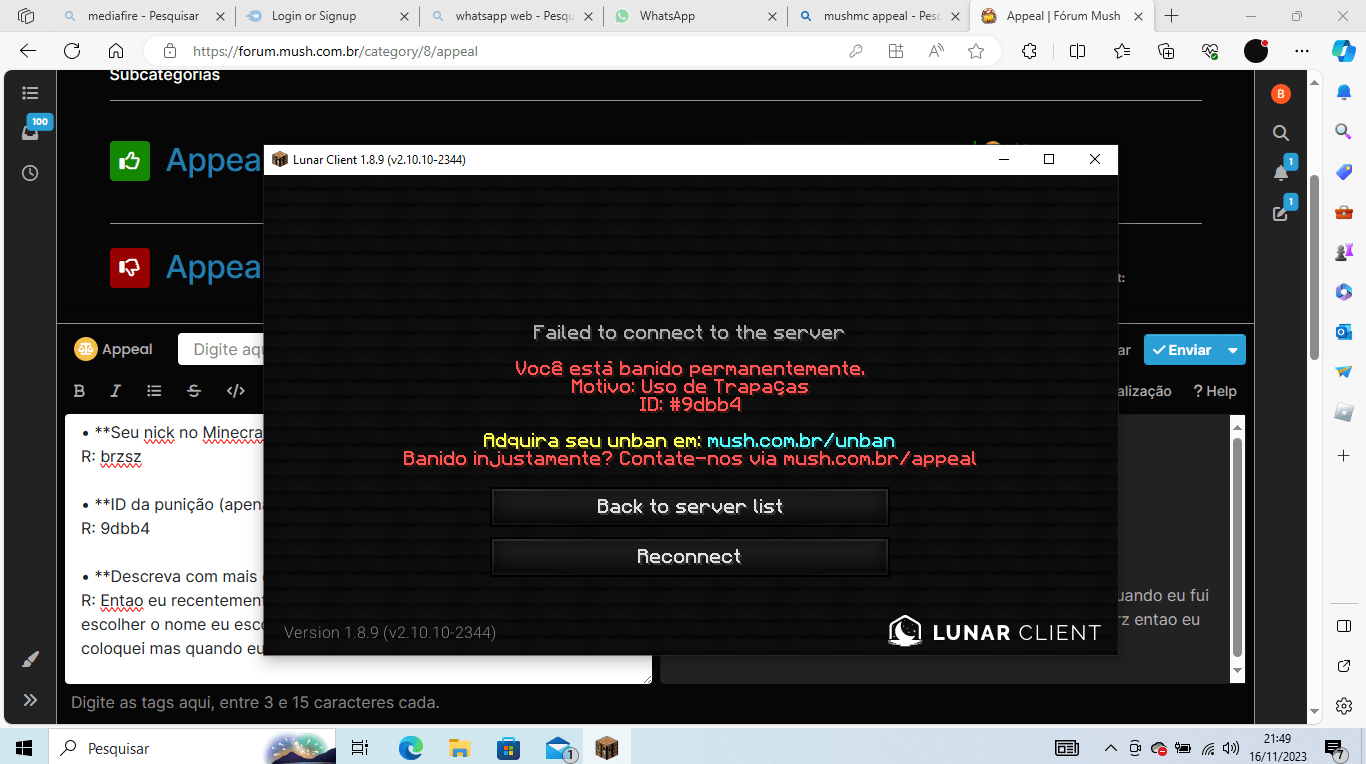The image size is (1366, 764).
Task: Apply strikethrough formatting in the composer
Action: click(x=194, y=391)
